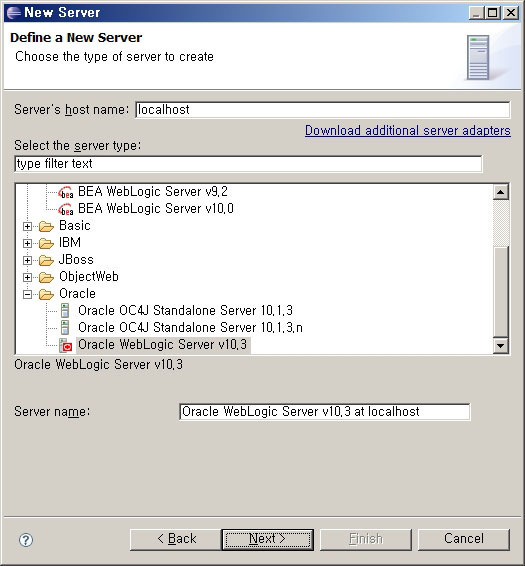Expand the IBM tree node
The width and height of the screenshot is (525, 566).
tap(27, 243)
